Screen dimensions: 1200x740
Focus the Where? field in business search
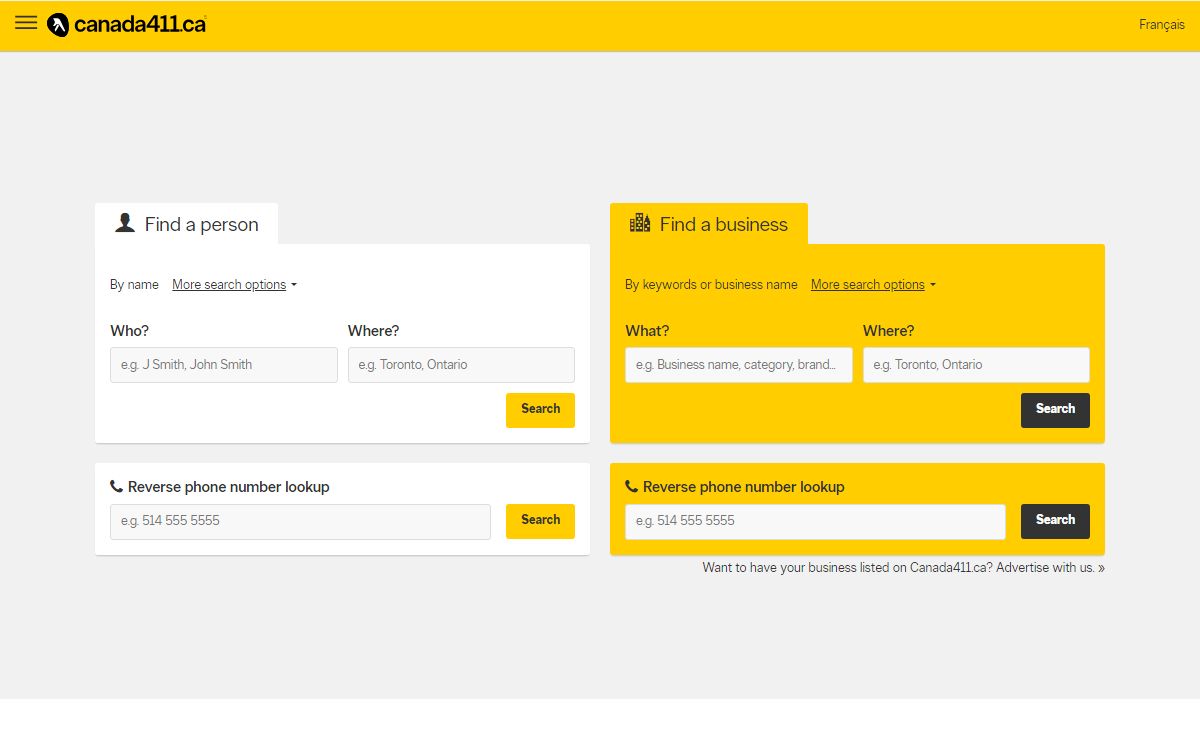click(x=976, y=365)
